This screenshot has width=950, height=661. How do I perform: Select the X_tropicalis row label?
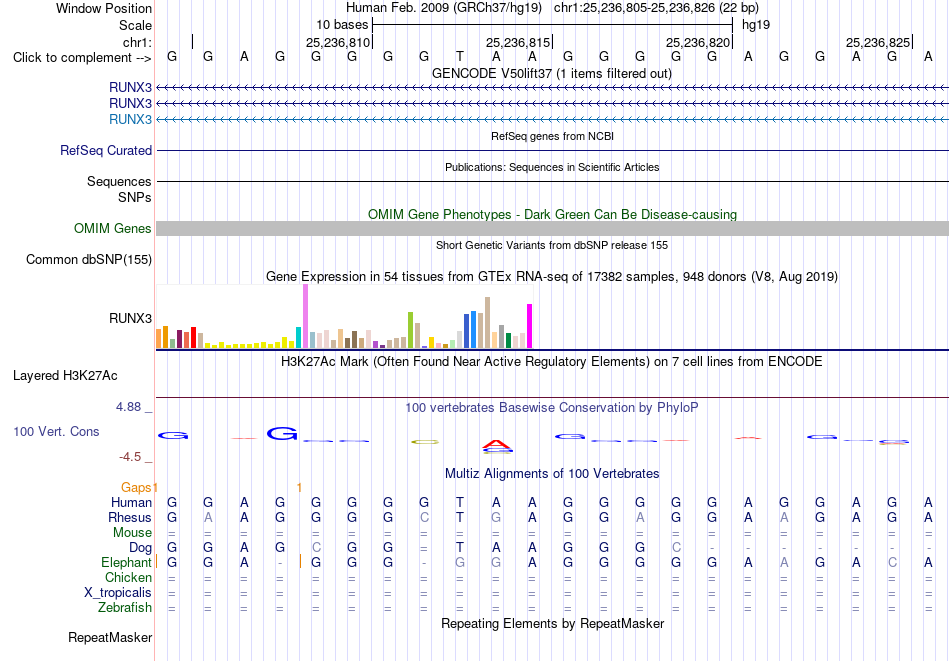point(118,593)
